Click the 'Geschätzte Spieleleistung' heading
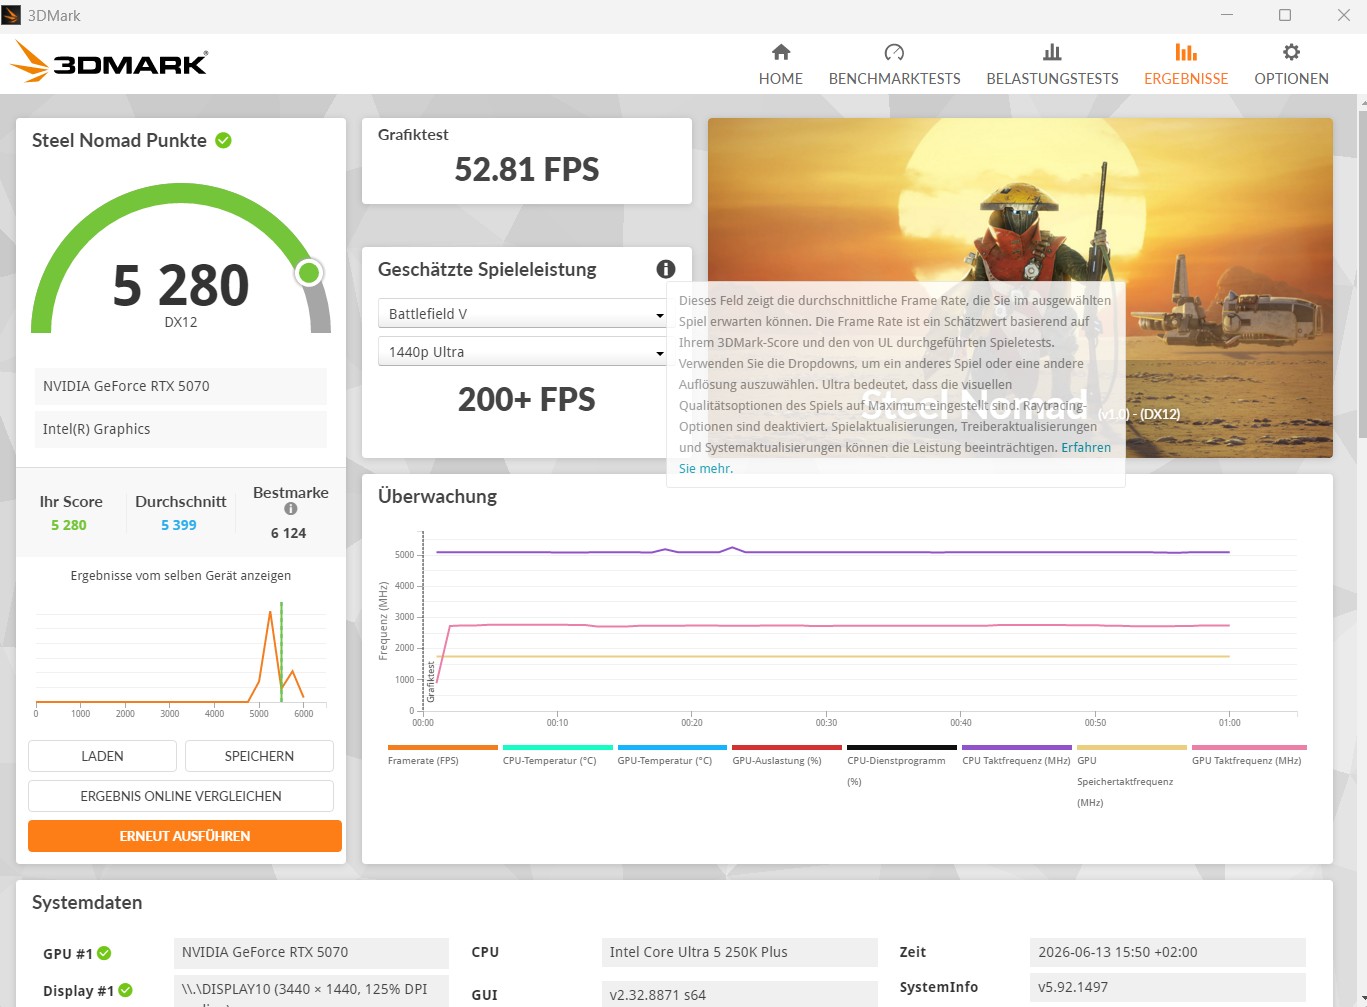 click(x=487, y=269)
